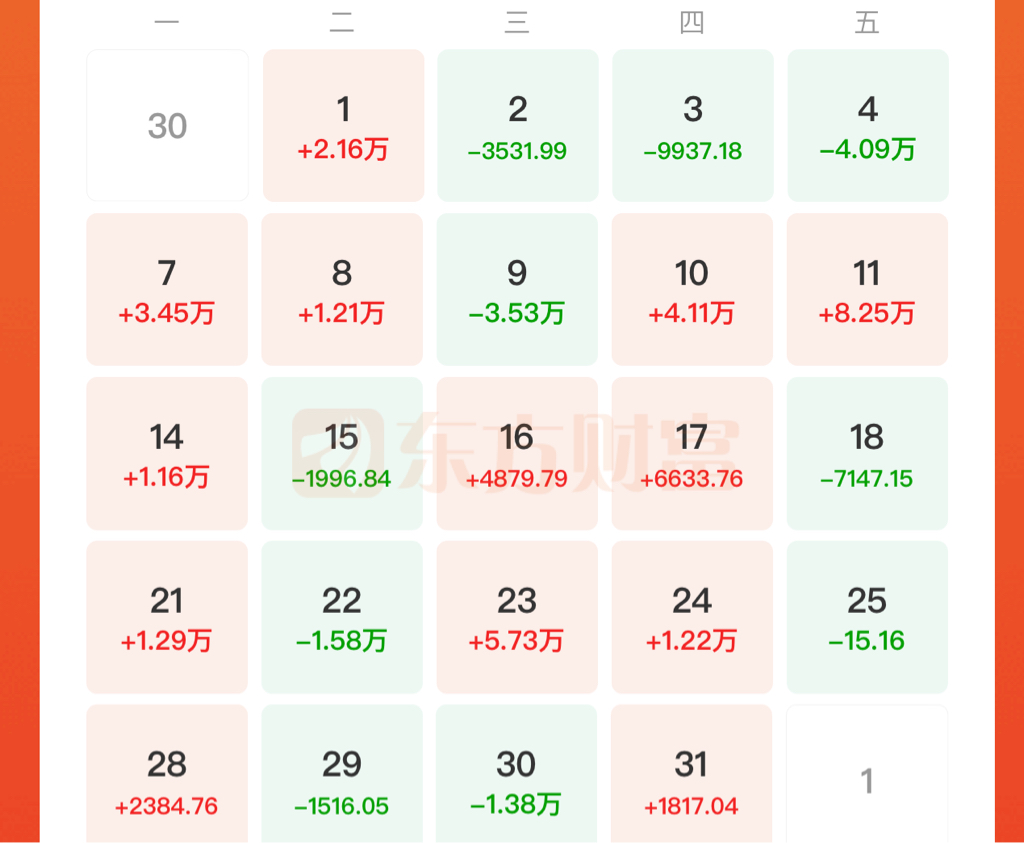The height and width of the screenshot is (843, 1024).
Task: Tap the greyed-out previous month day 30
Action: click(x=167, y=125)
